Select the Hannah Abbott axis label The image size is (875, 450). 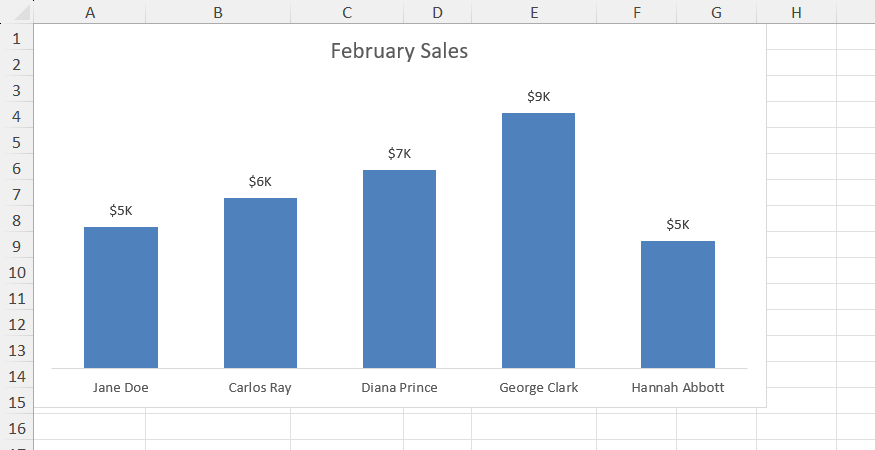678,387
